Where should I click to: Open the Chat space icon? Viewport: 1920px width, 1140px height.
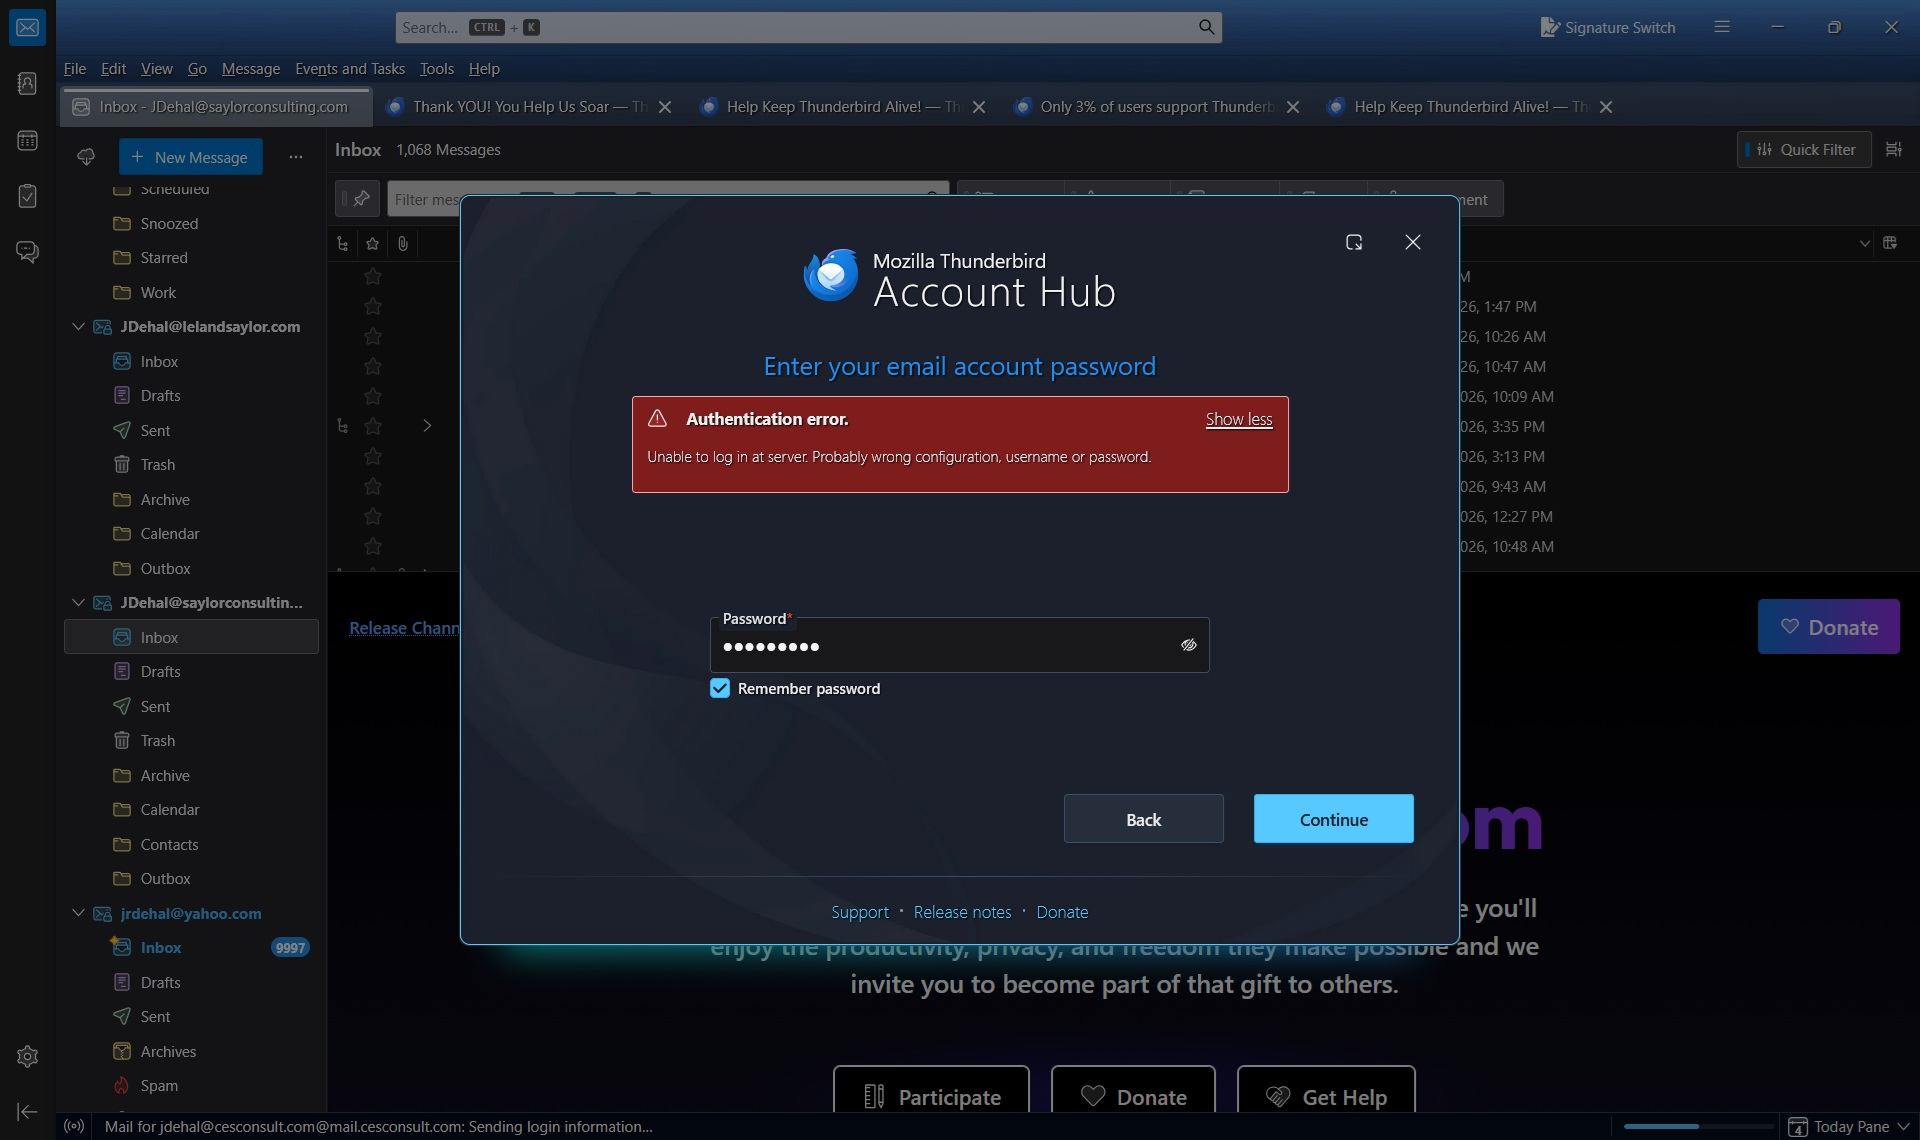point(27,252)
